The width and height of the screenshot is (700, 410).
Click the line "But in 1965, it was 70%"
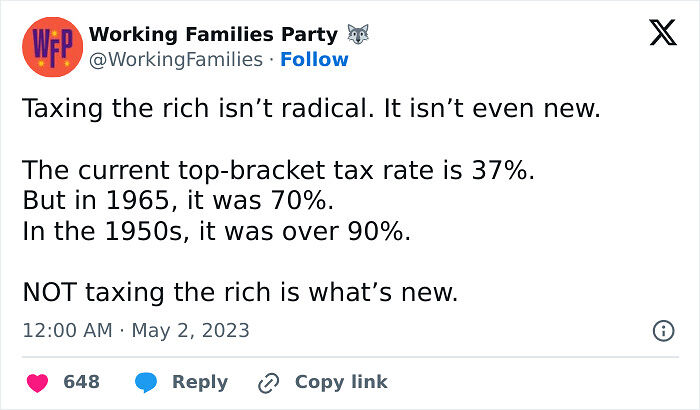(176, 200)
